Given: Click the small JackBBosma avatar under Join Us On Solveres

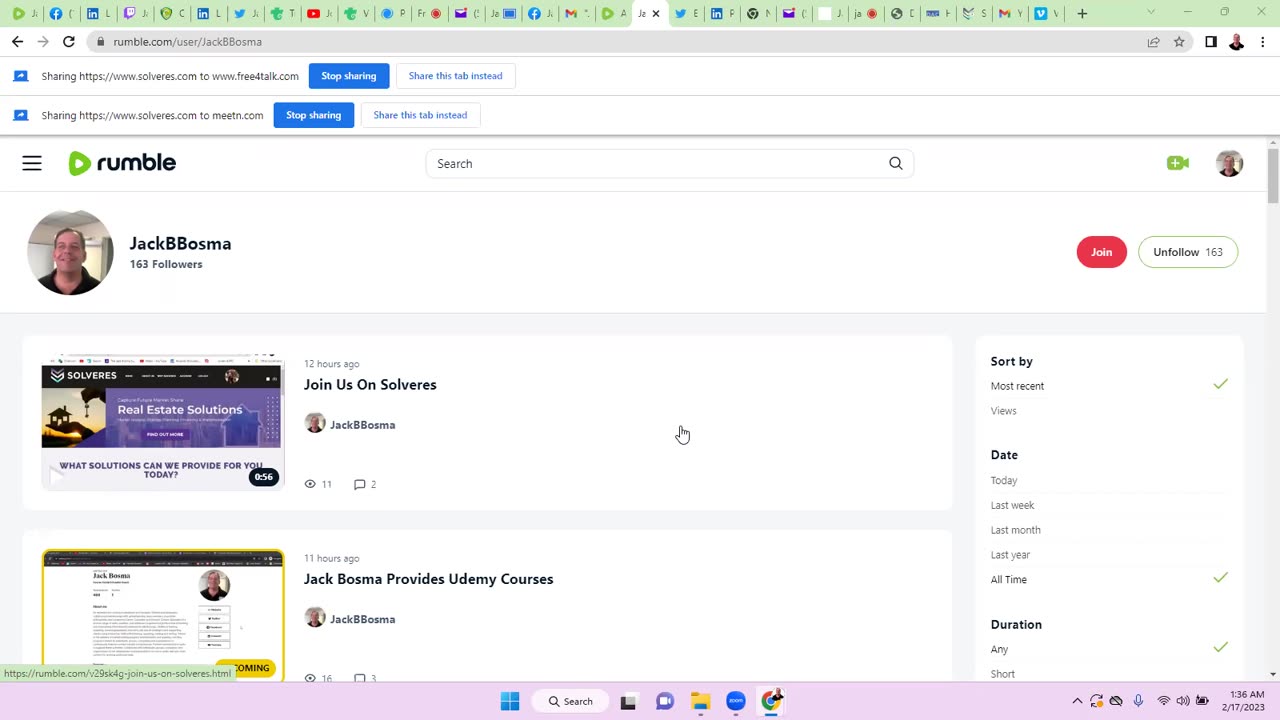Looking at the screenshot, I should (x=315, y=424).
